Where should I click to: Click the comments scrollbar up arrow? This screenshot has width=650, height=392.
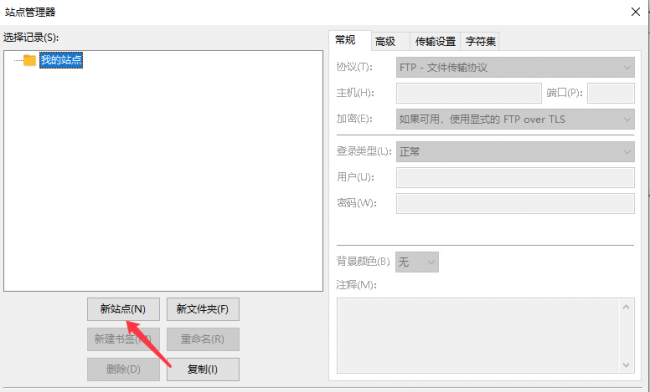[626, 307]
